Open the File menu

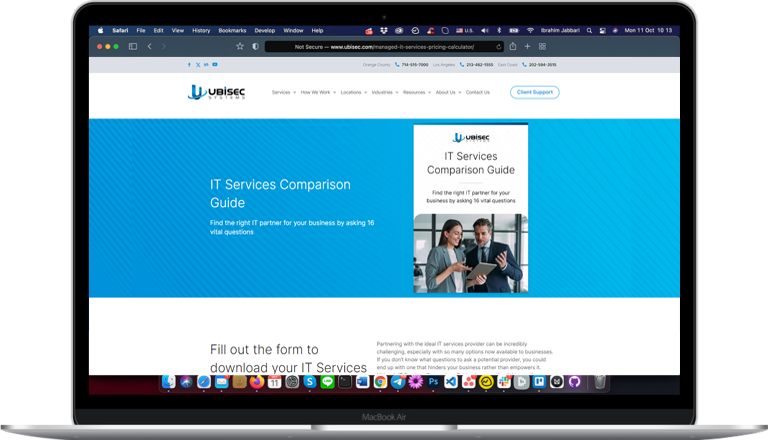click(x=141, y=30)
